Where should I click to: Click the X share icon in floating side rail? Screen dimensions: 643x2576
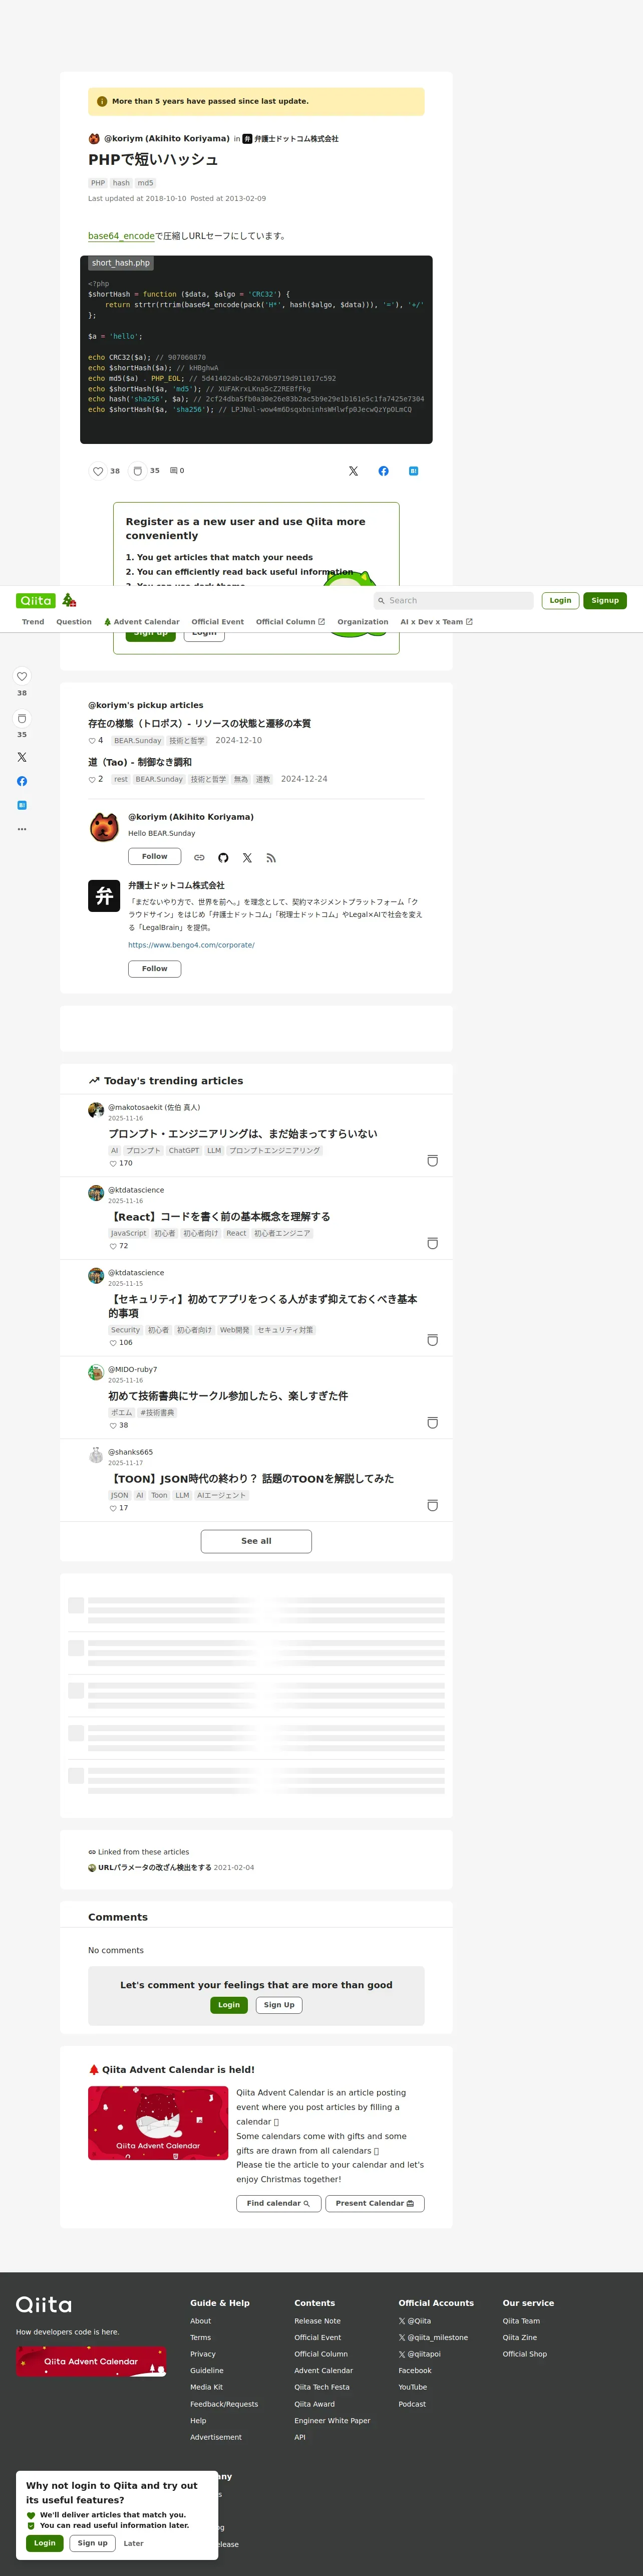click(22, 757)
